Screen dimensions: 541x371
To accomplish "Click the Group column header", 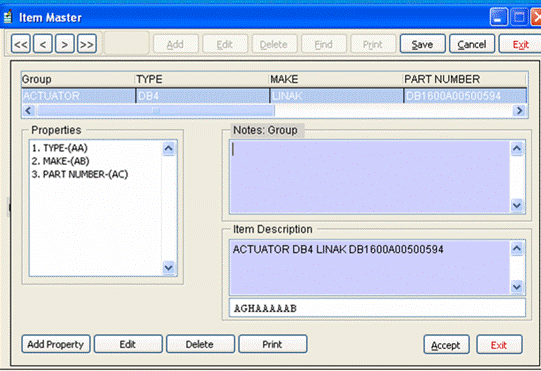I will [x=78, y=79].
